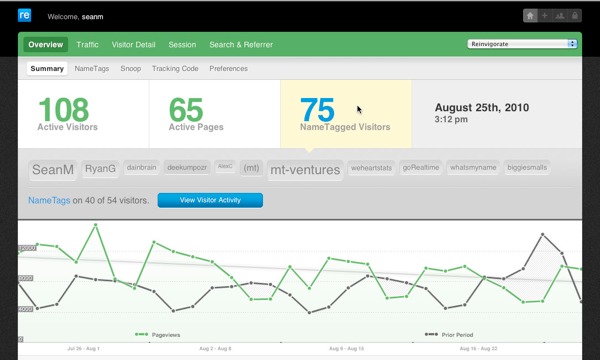This screenshot has height=360, width=600.
Task: Click the plus icon in top bar
Action: [x=545, y=16]
